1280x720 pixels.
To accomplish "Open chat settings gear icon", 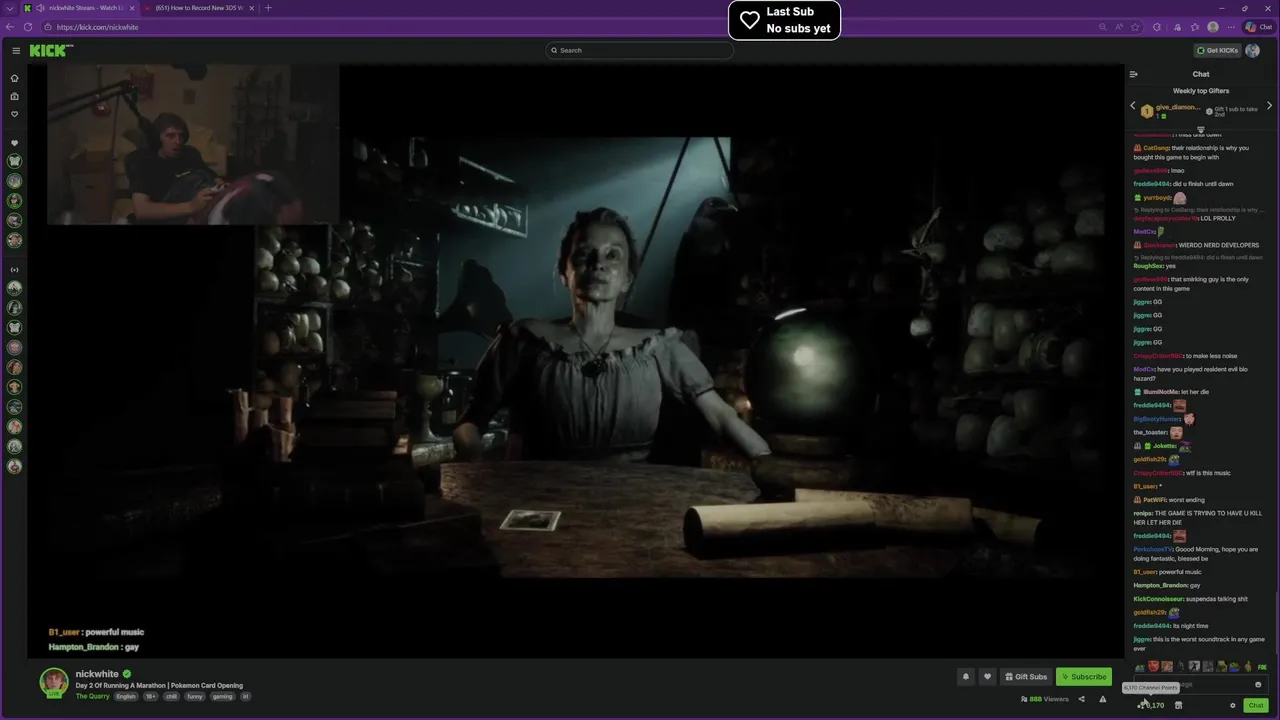I will [x=1233, y=705].
